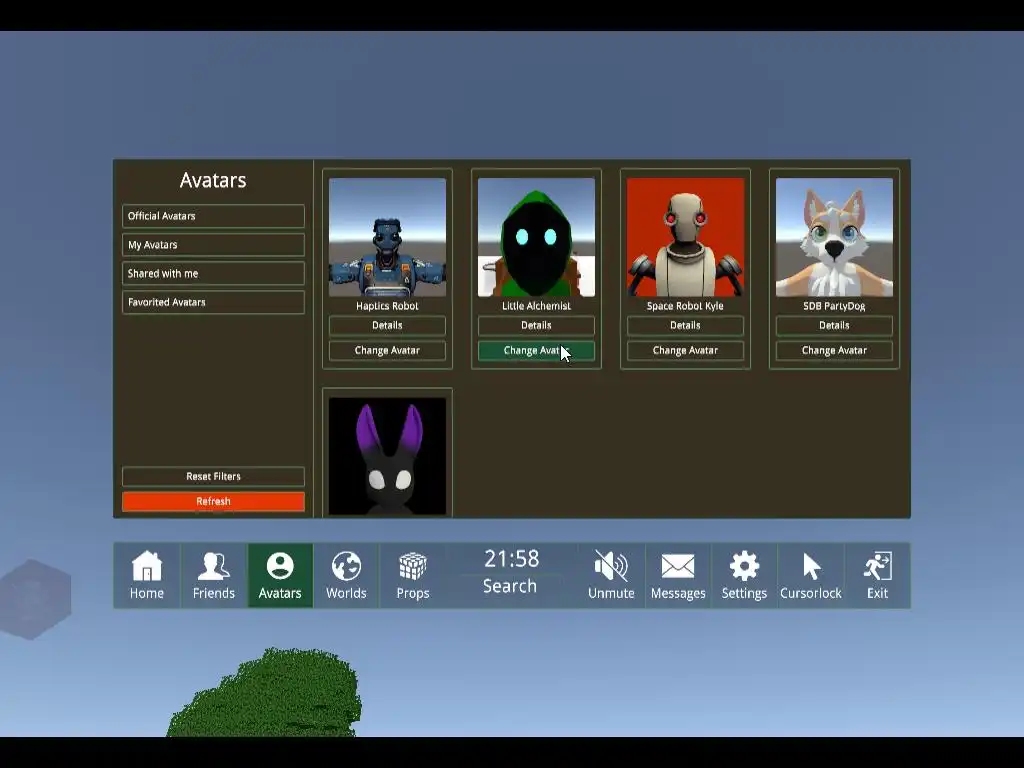Open Details for SDB PartyDog
1024x768 pixels.
click(x=834, y=325)
